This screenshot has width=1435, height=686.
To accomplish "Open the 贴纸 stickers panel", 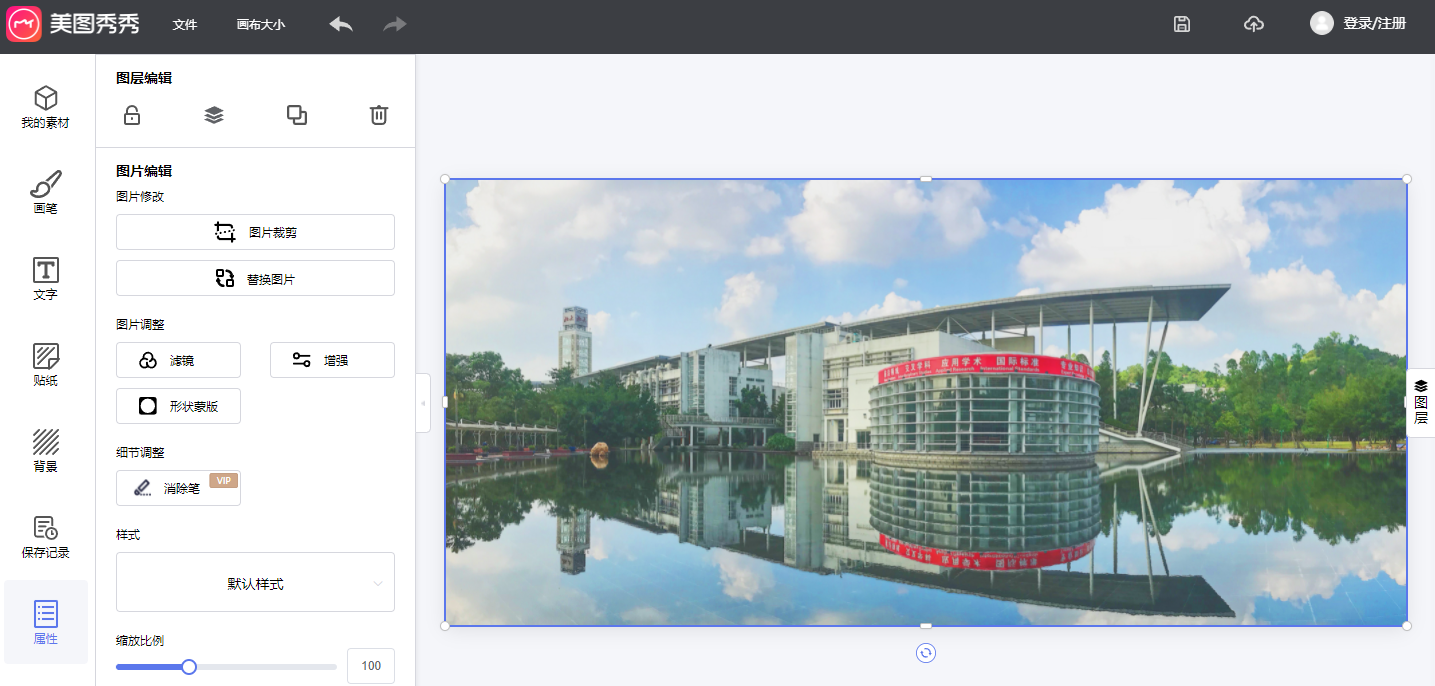I will pyautogui.click(x=46, y=365).
